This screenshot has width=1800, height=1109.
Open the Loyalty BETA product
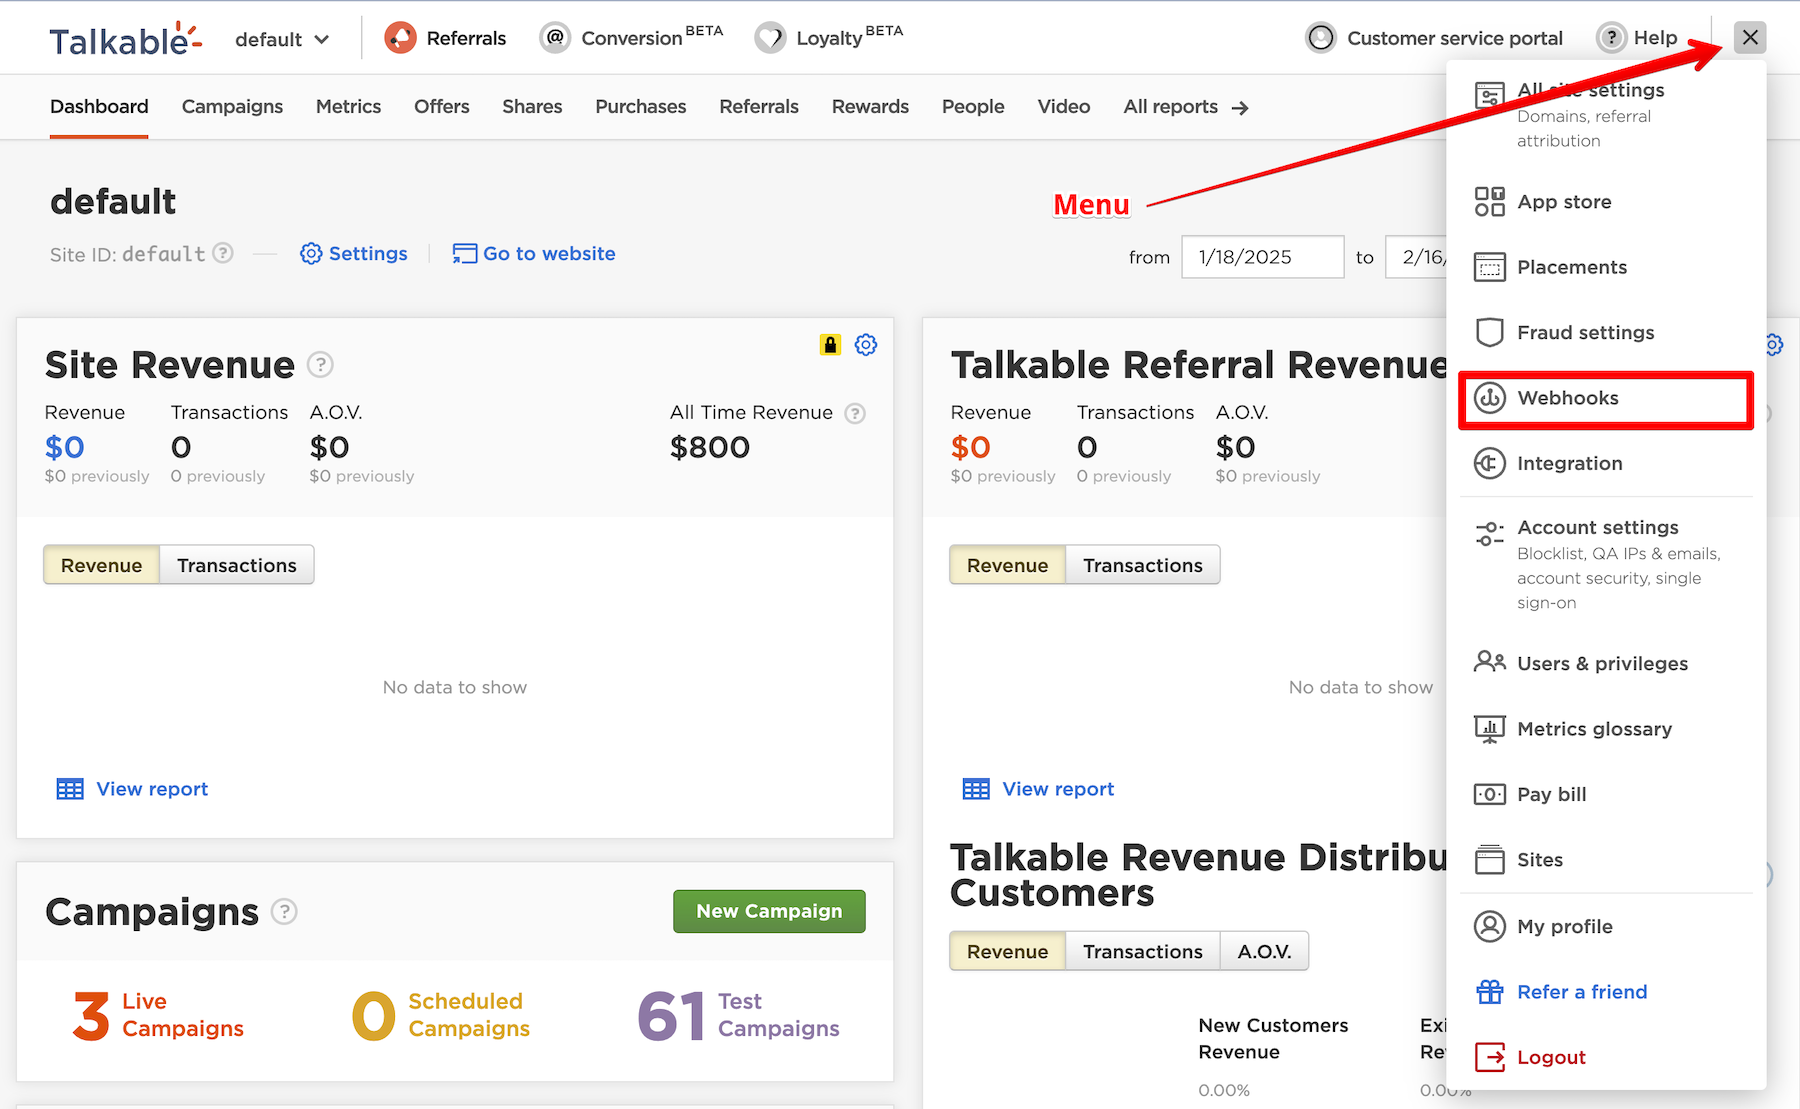point(829,38)
